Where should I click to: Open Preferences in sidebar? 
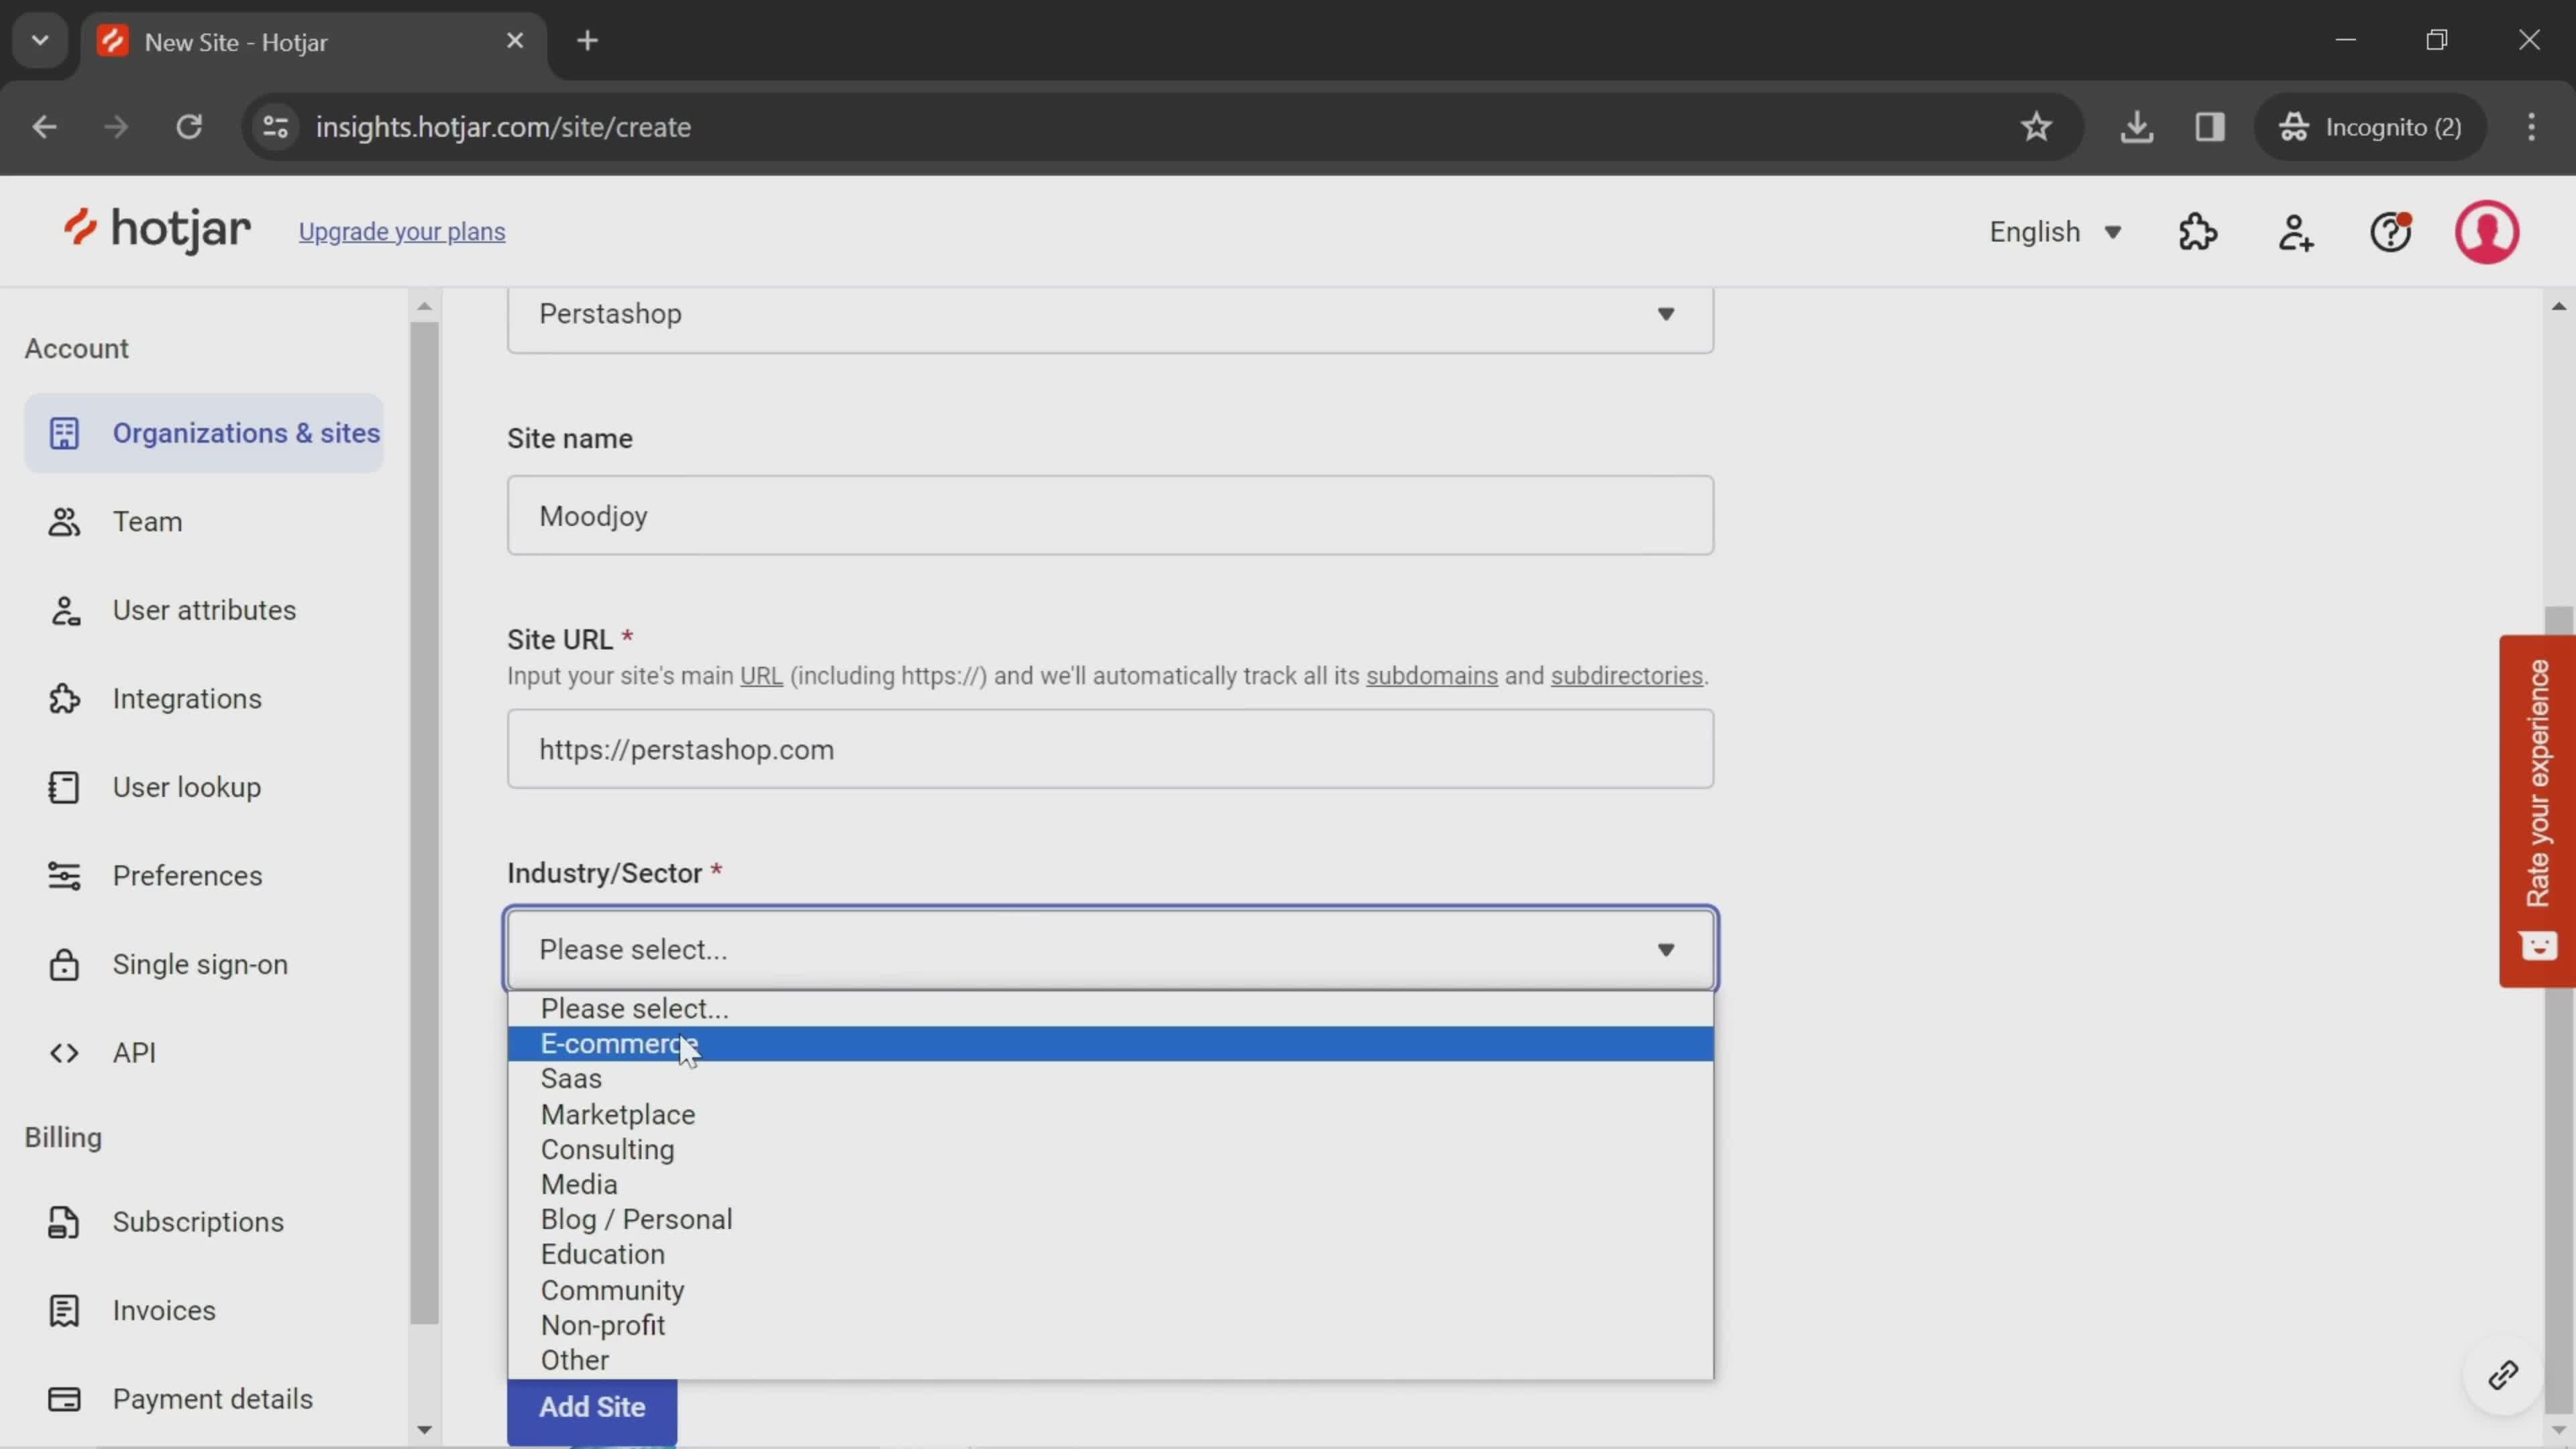click(x=204, y=876)
